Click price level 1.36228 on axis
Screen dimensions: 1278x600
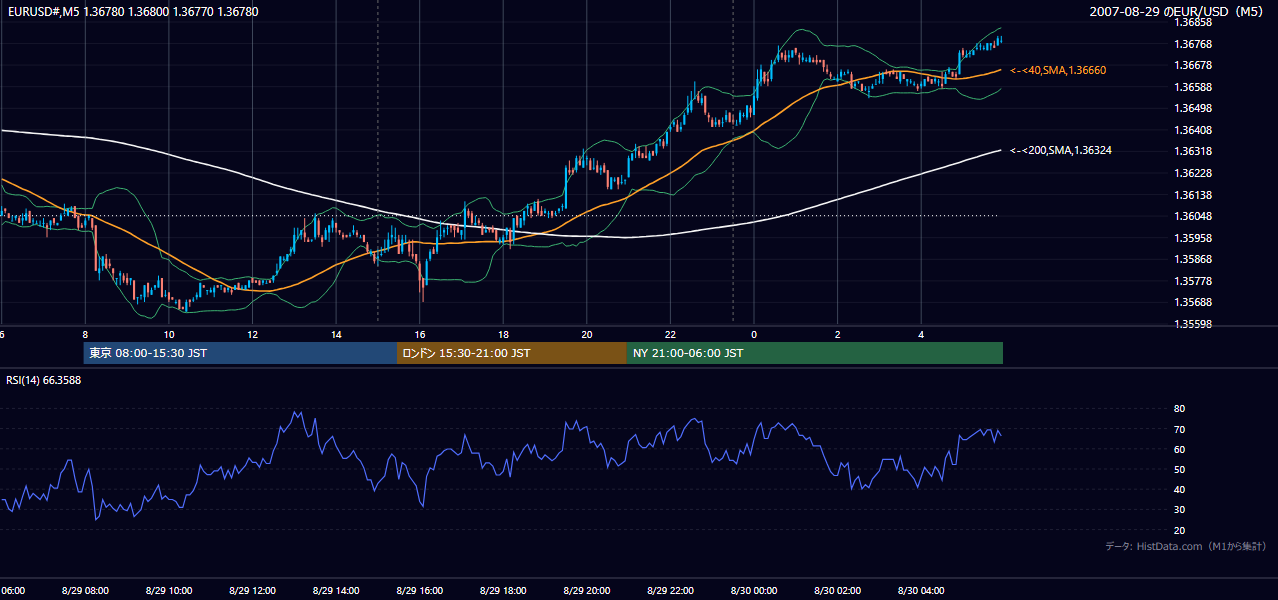coord(1191,173)
